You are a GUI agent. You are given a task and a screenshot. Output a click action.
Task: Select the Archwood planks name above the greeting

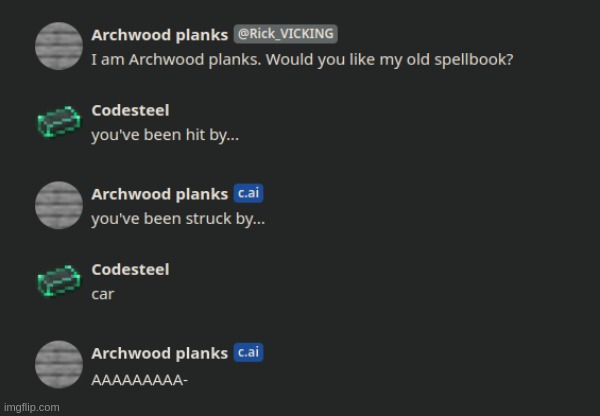pos(160,35)
